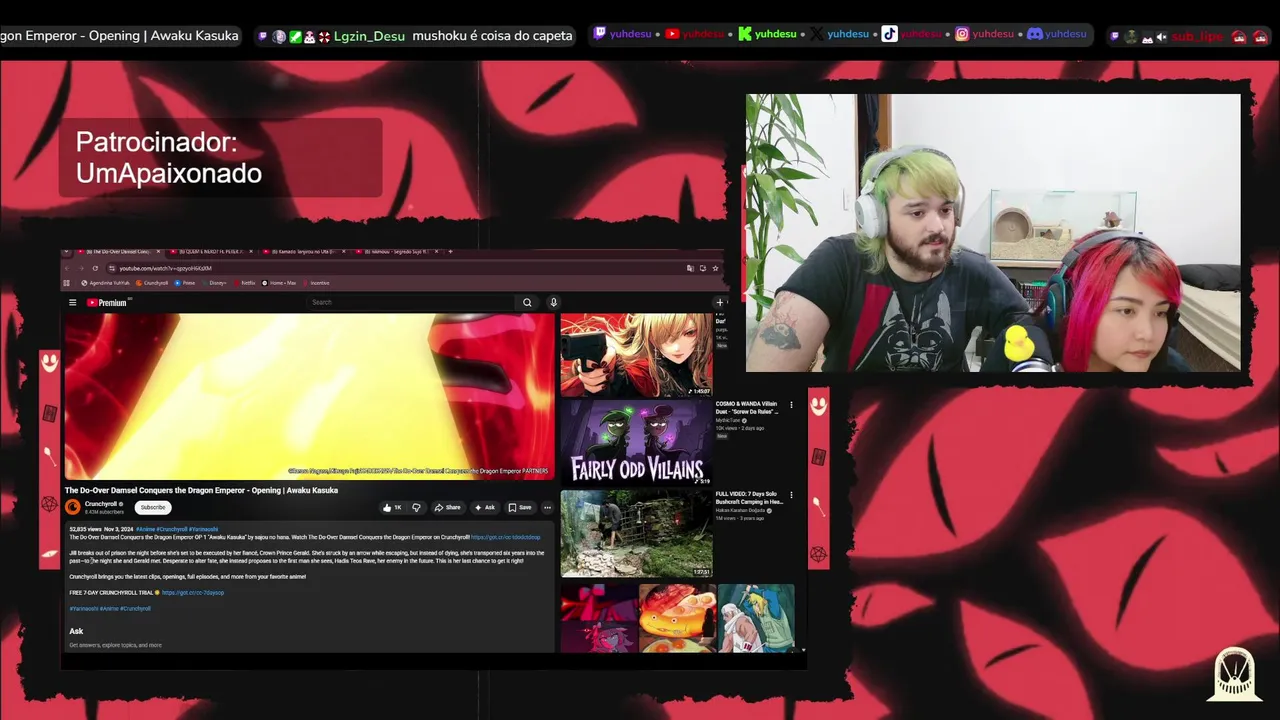Expand the browser tab search chevron
This screenshot has width=1280, height=720.
[66, 251]
